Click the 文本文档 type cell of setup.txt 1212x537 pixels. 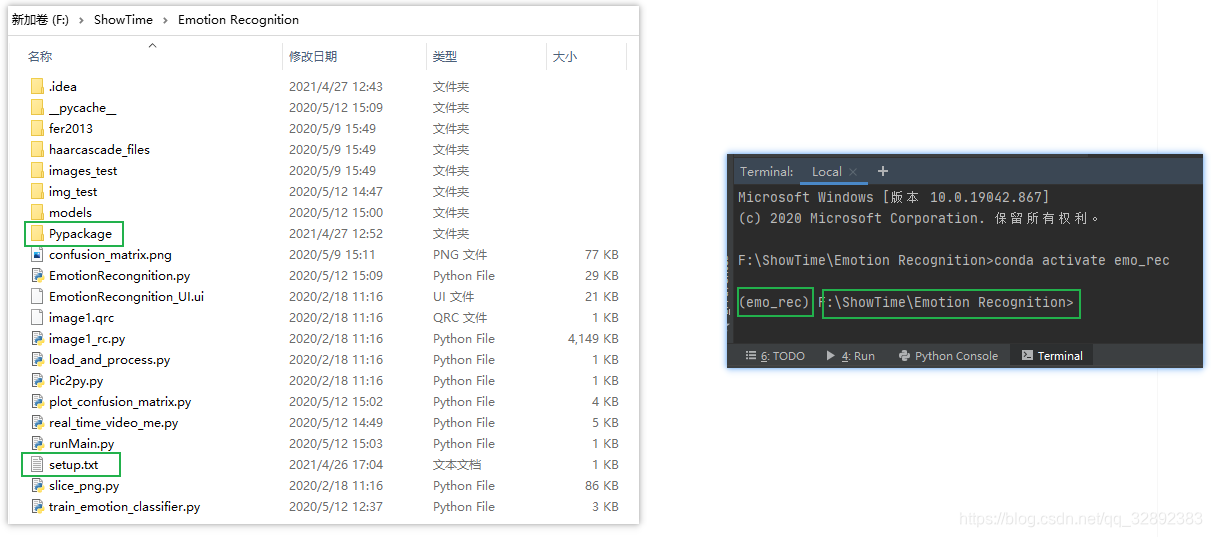[457, 464]
